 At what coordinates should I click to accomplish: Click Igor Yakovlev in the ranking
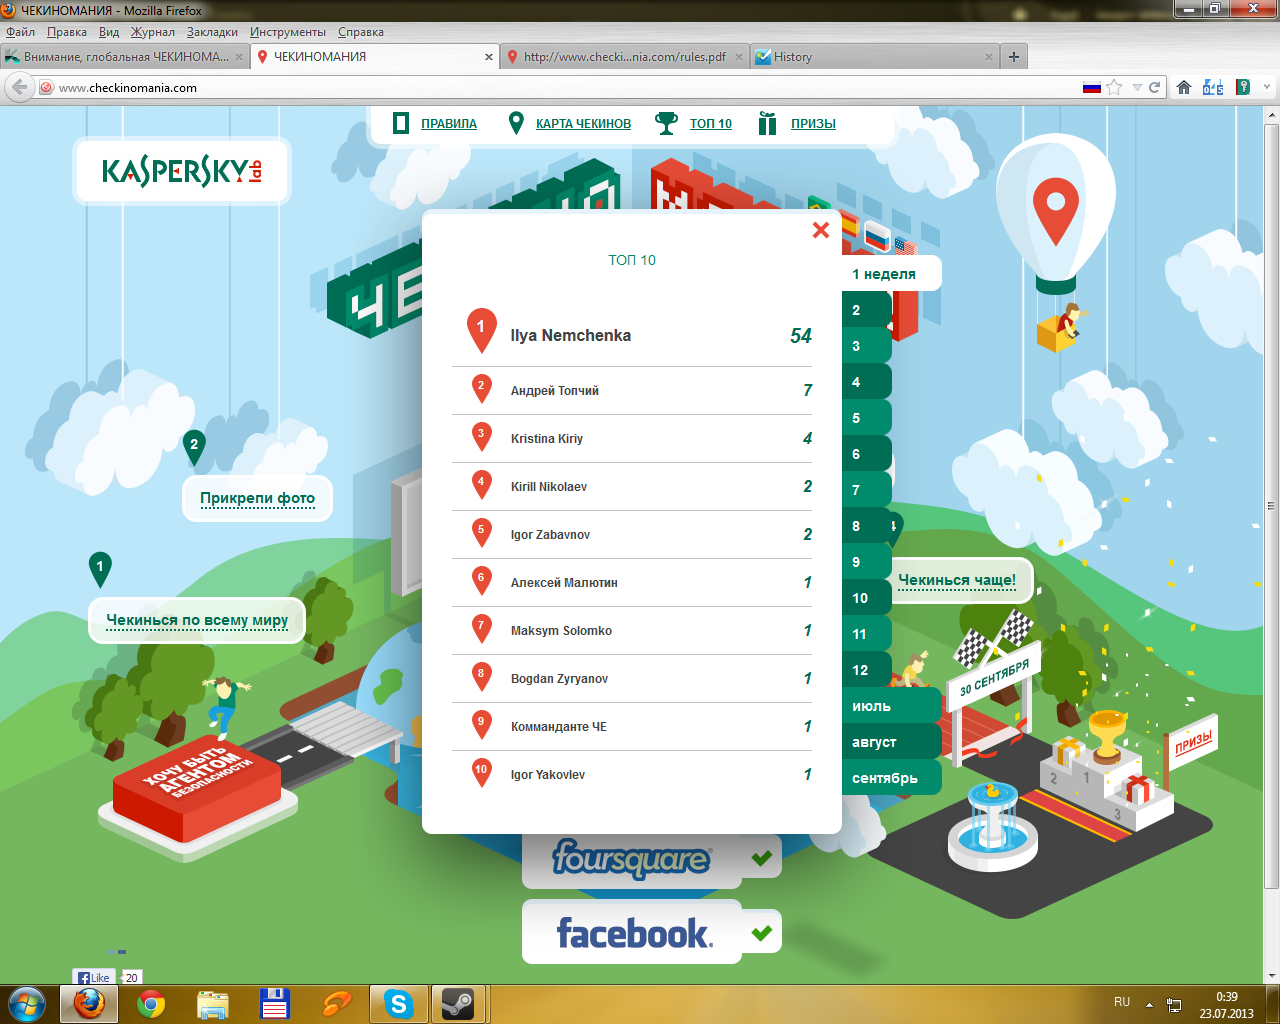point(548,775)
